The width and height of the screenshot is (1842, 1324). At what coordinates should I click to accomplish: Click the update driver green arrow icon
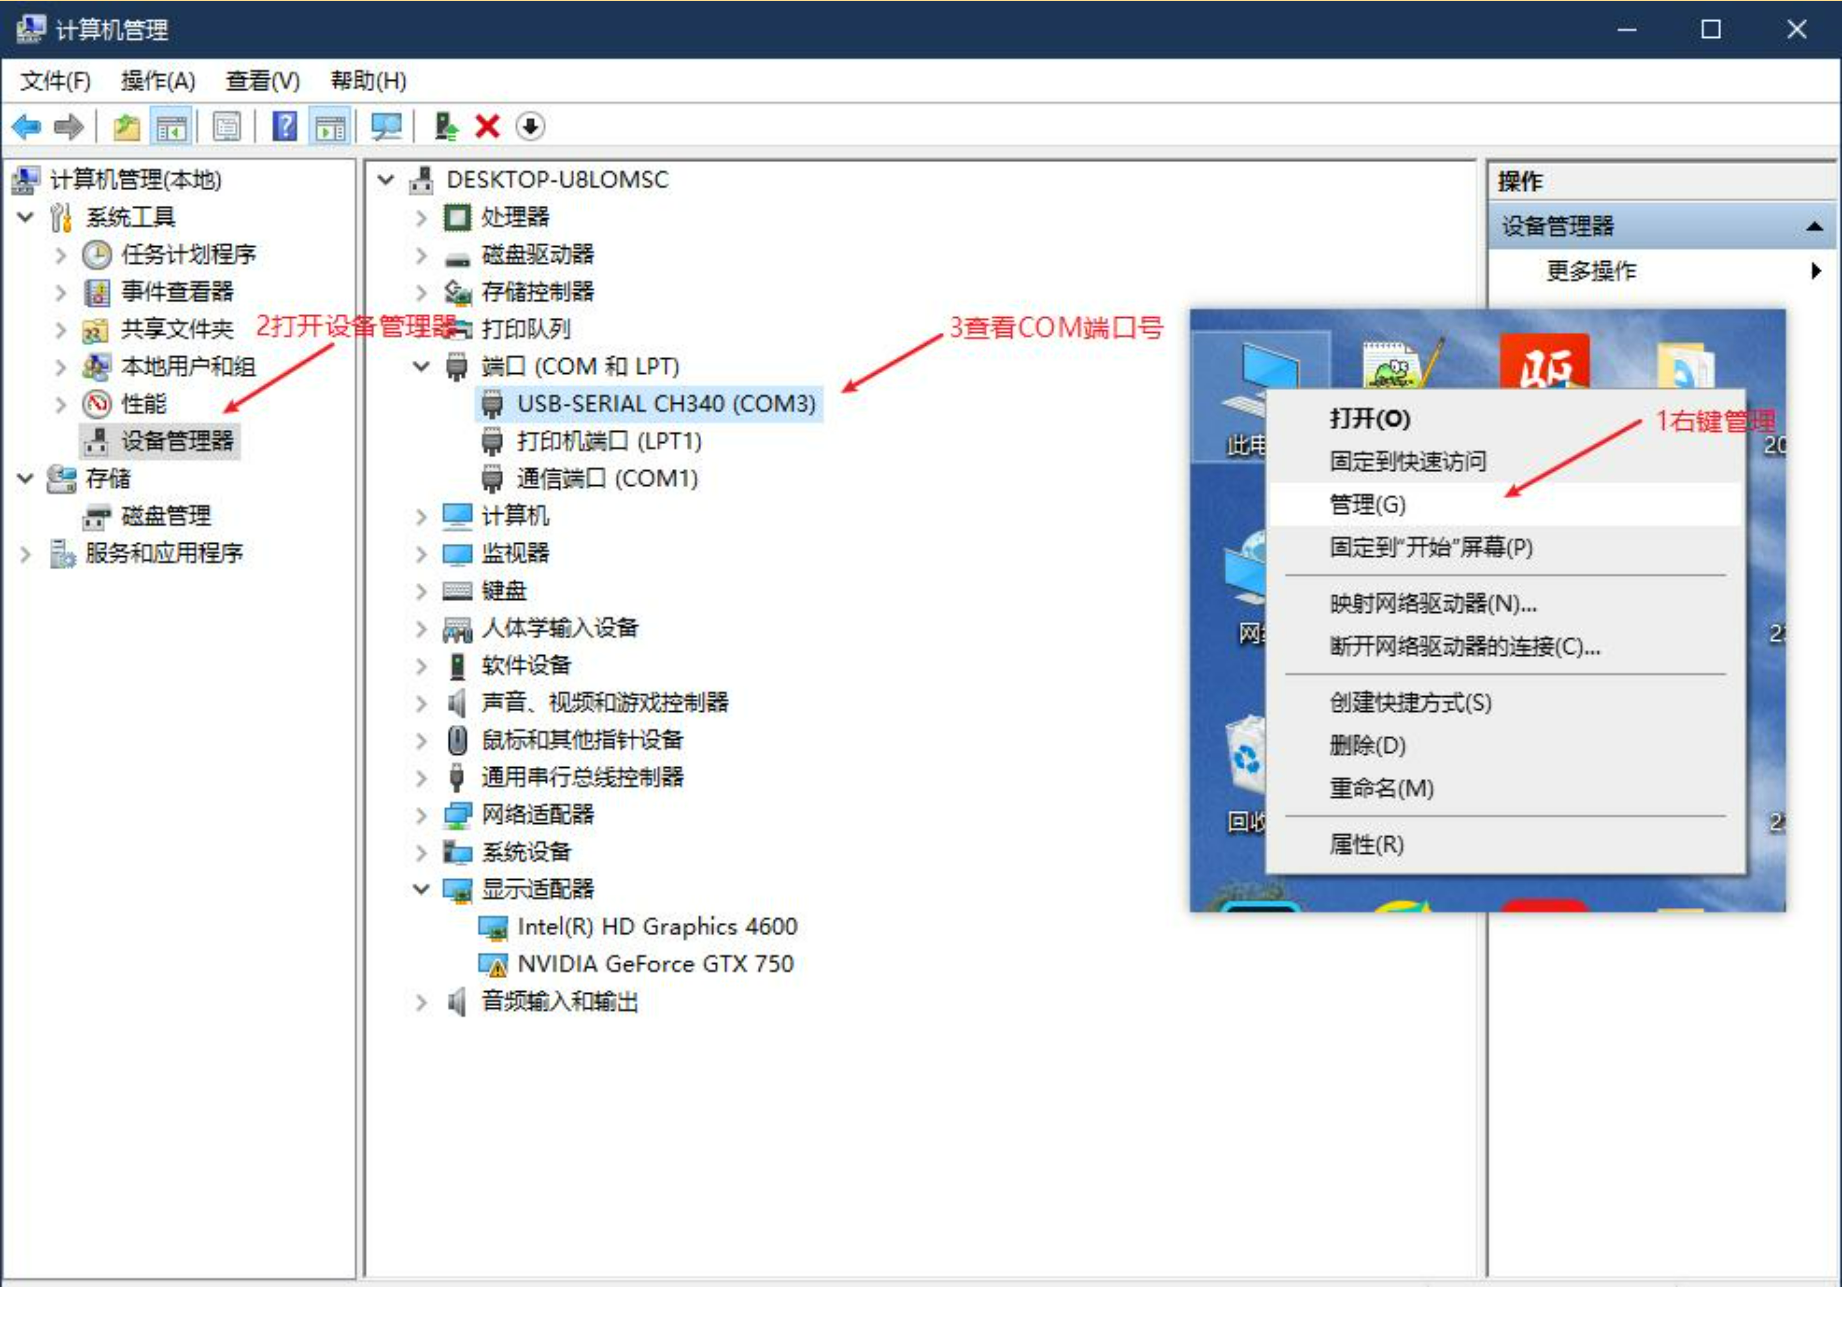(x=446, y=127)
